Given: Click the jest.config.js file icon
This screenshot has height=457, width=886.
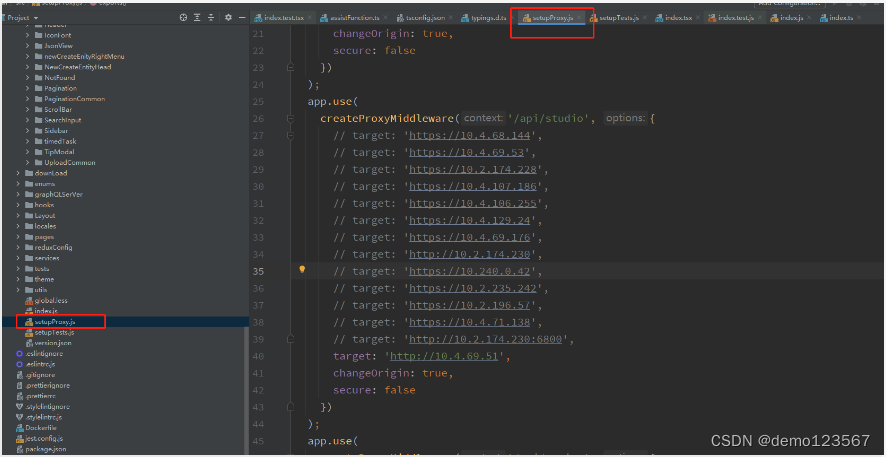Looking at the screenshot, I should click(20, 438).
